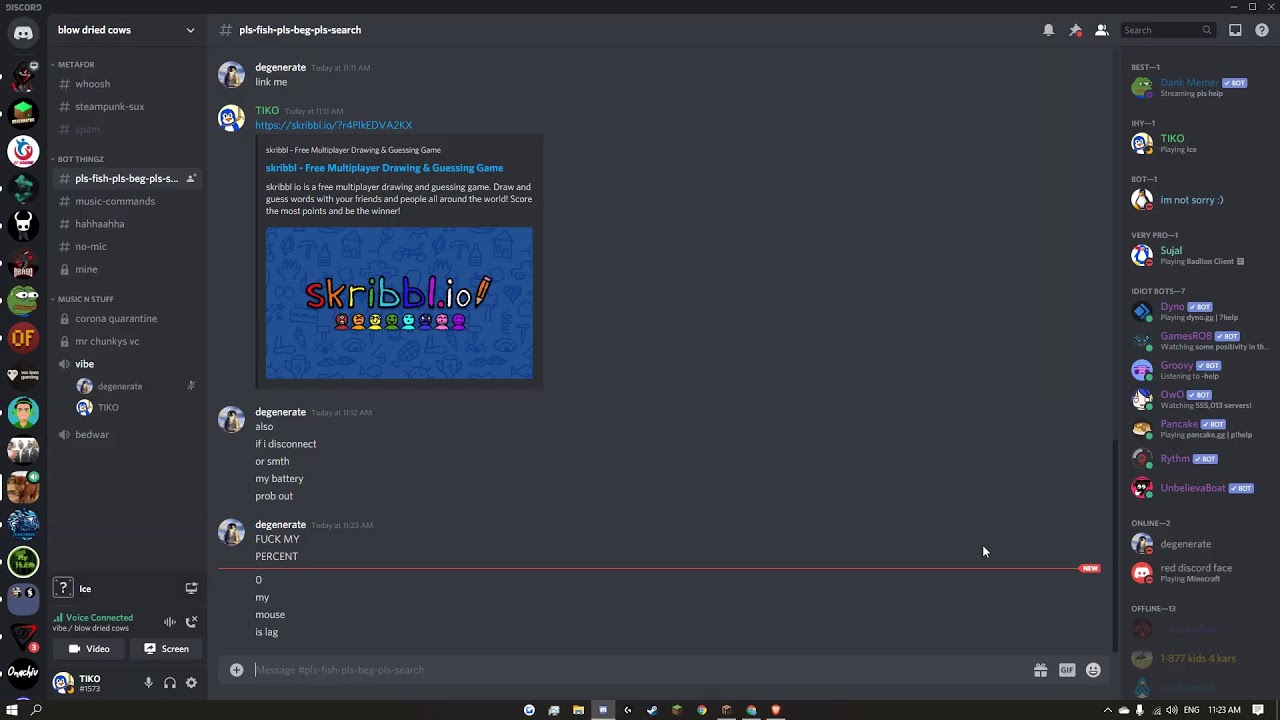Open create invite icon on current channel
This screenshot has width=1280, height=720.
191,179
